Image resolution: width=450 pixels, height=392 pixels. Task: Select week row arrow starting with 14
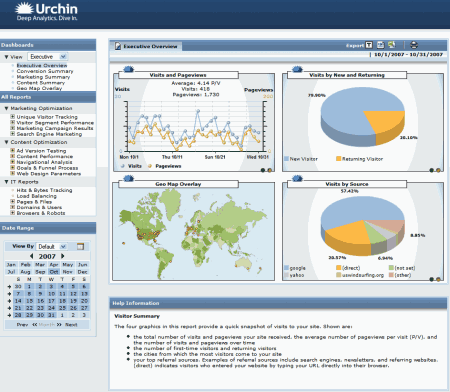(x=9, y=301)
